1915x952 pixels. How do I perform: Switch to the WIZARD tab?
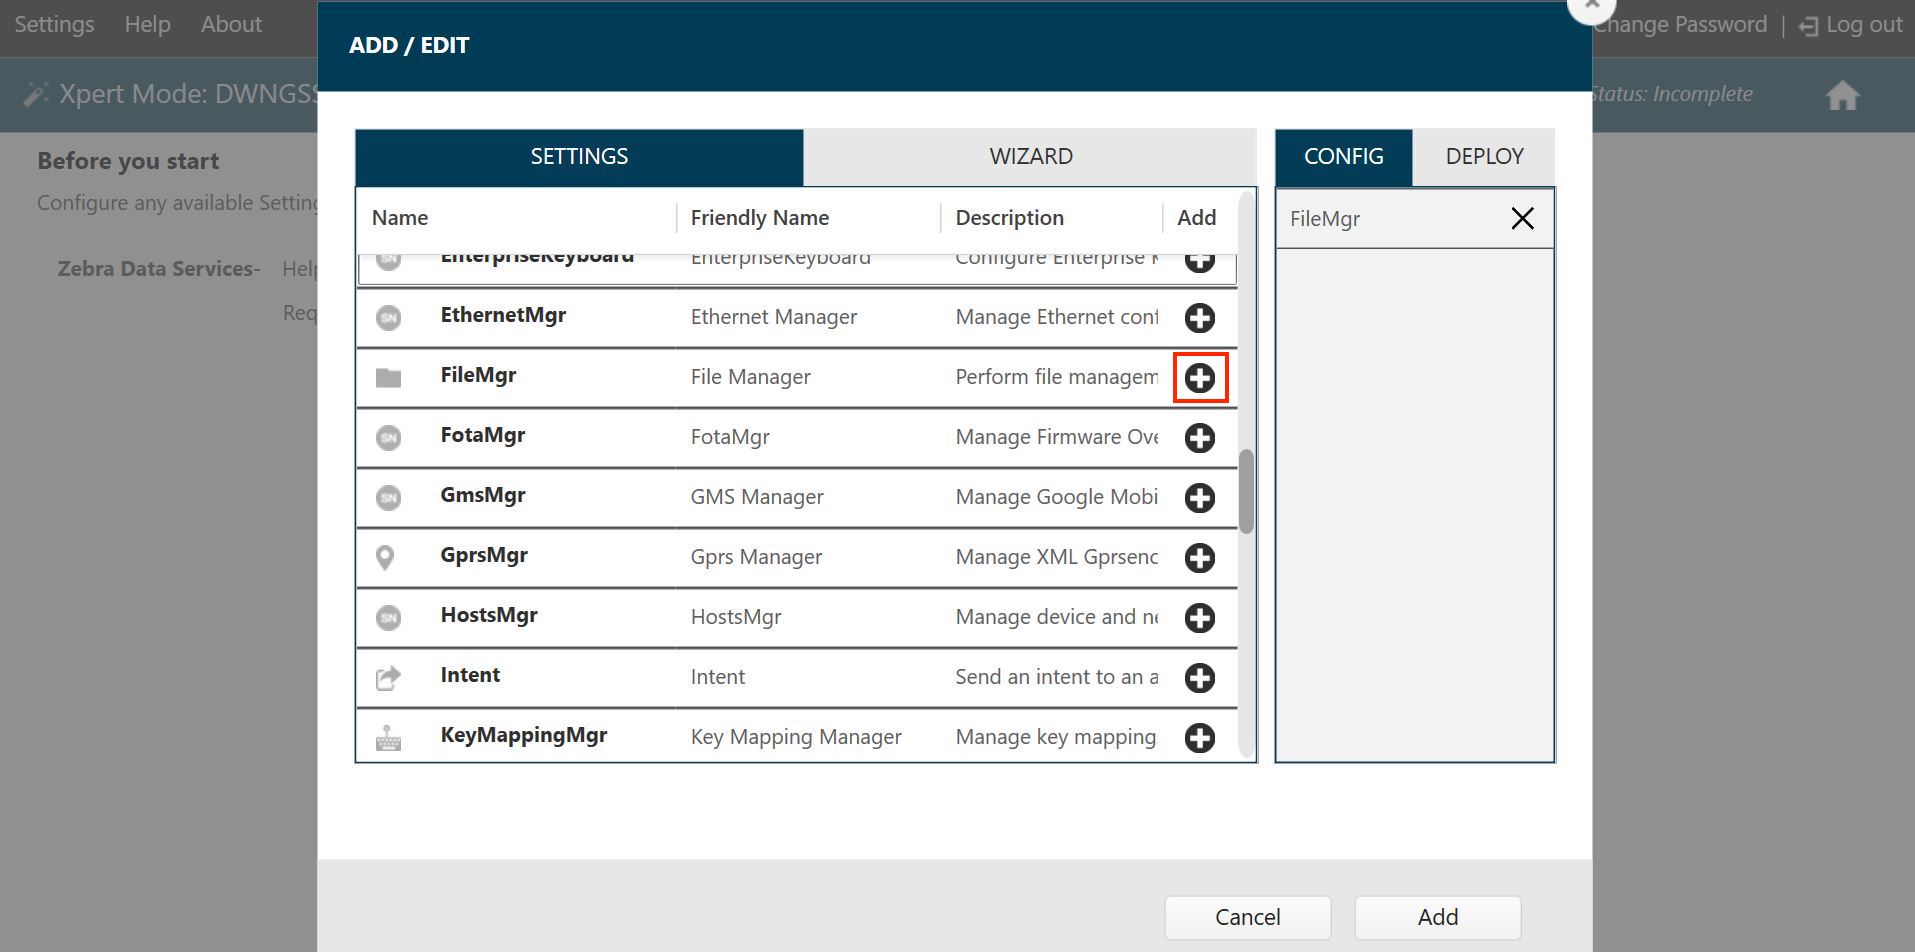(x=1030, y=157)
